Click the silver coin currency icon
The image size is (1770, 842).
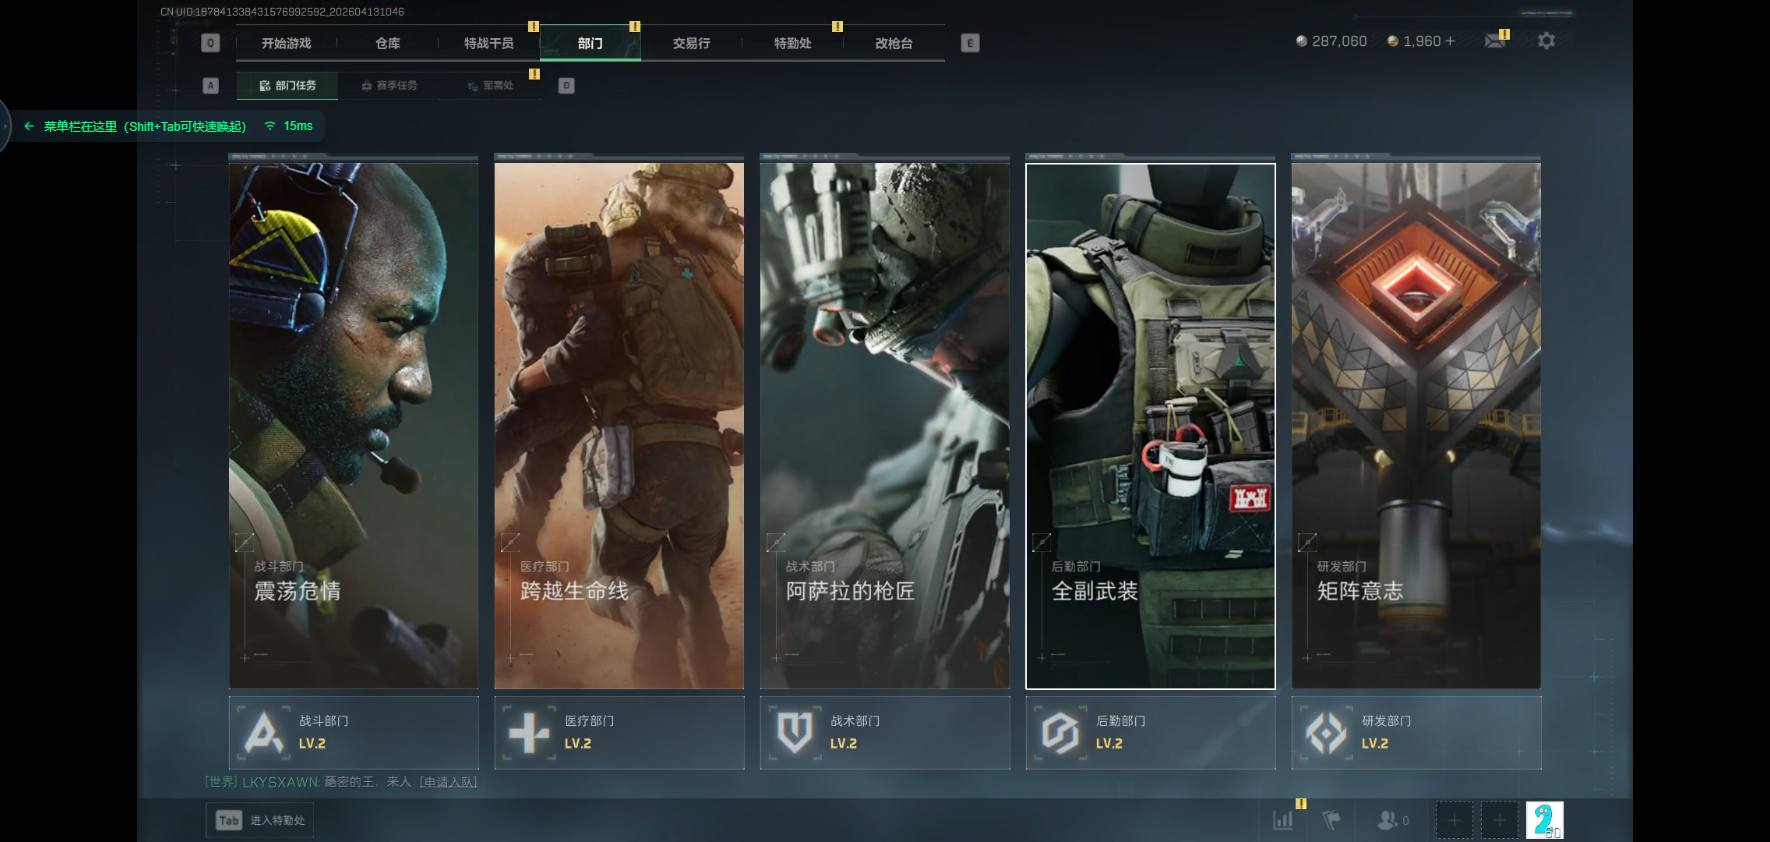coord(1301,41)
